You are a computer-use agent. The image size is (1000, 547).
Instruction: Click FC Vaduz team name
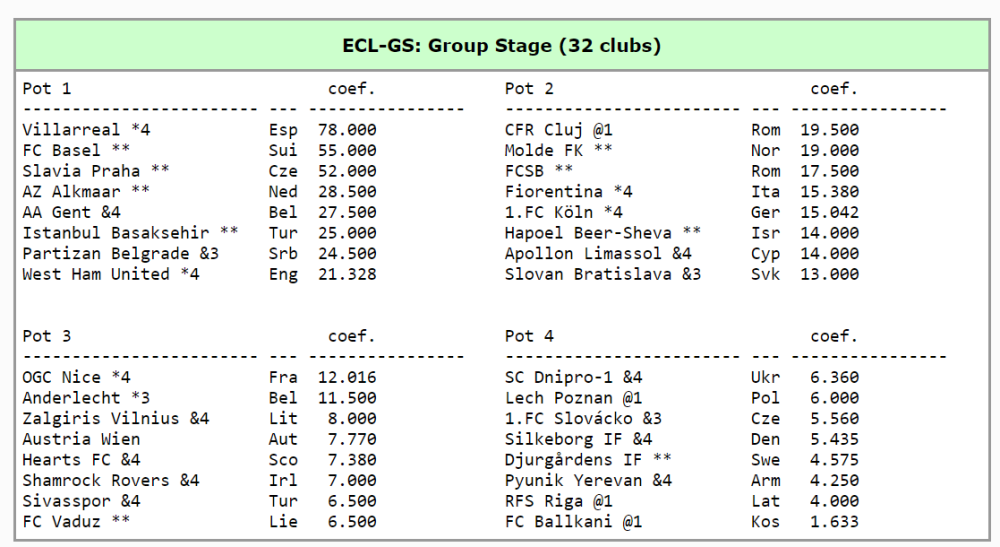coord(62,522)
